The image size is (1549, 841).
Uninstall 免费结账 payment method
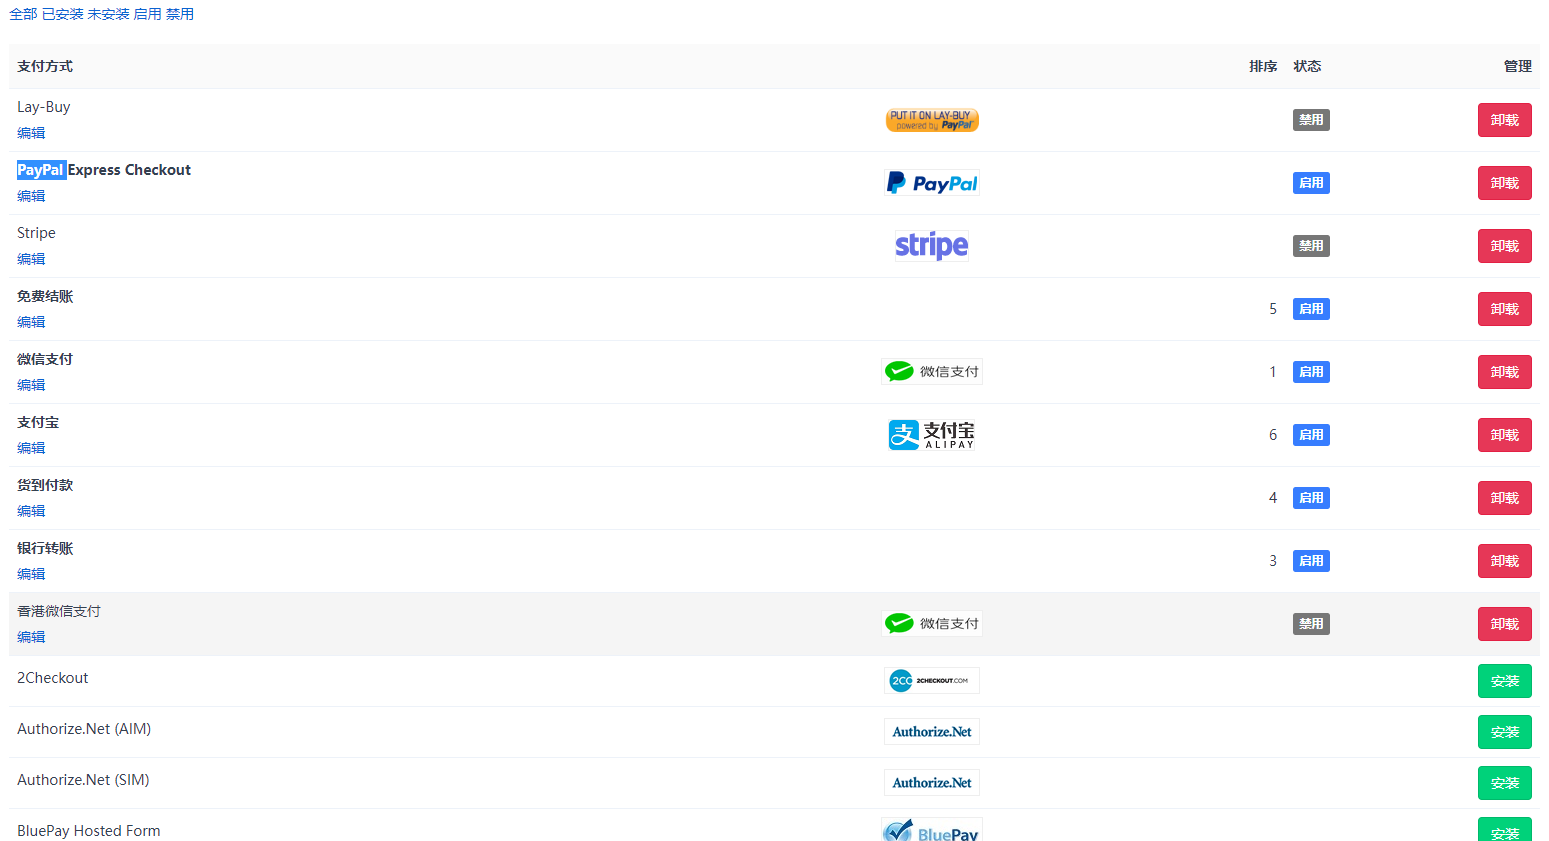[1505, 309]
